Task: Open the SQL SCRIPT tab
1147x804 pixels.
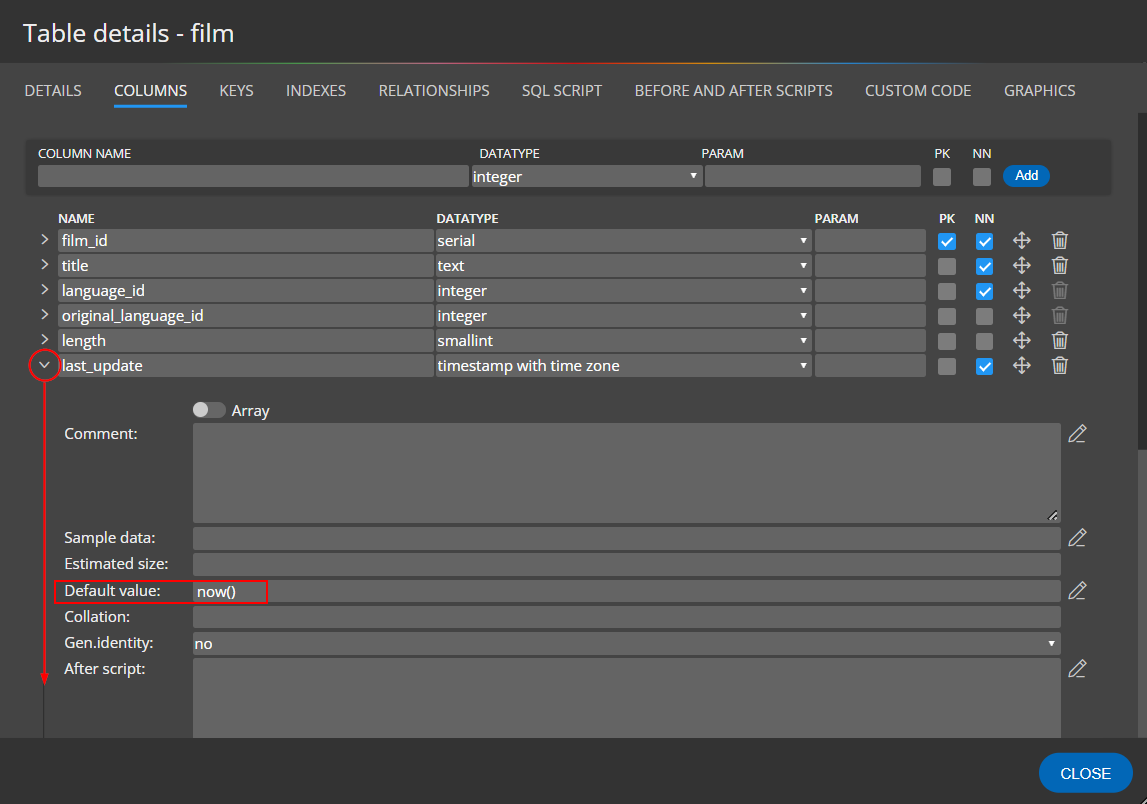Action: tap(561, 90)
